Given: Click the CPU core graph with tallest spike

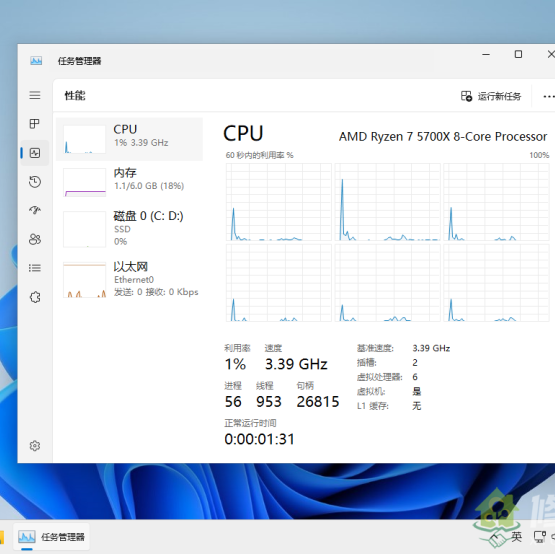Looking at the screenshot, I should [388, 202].
